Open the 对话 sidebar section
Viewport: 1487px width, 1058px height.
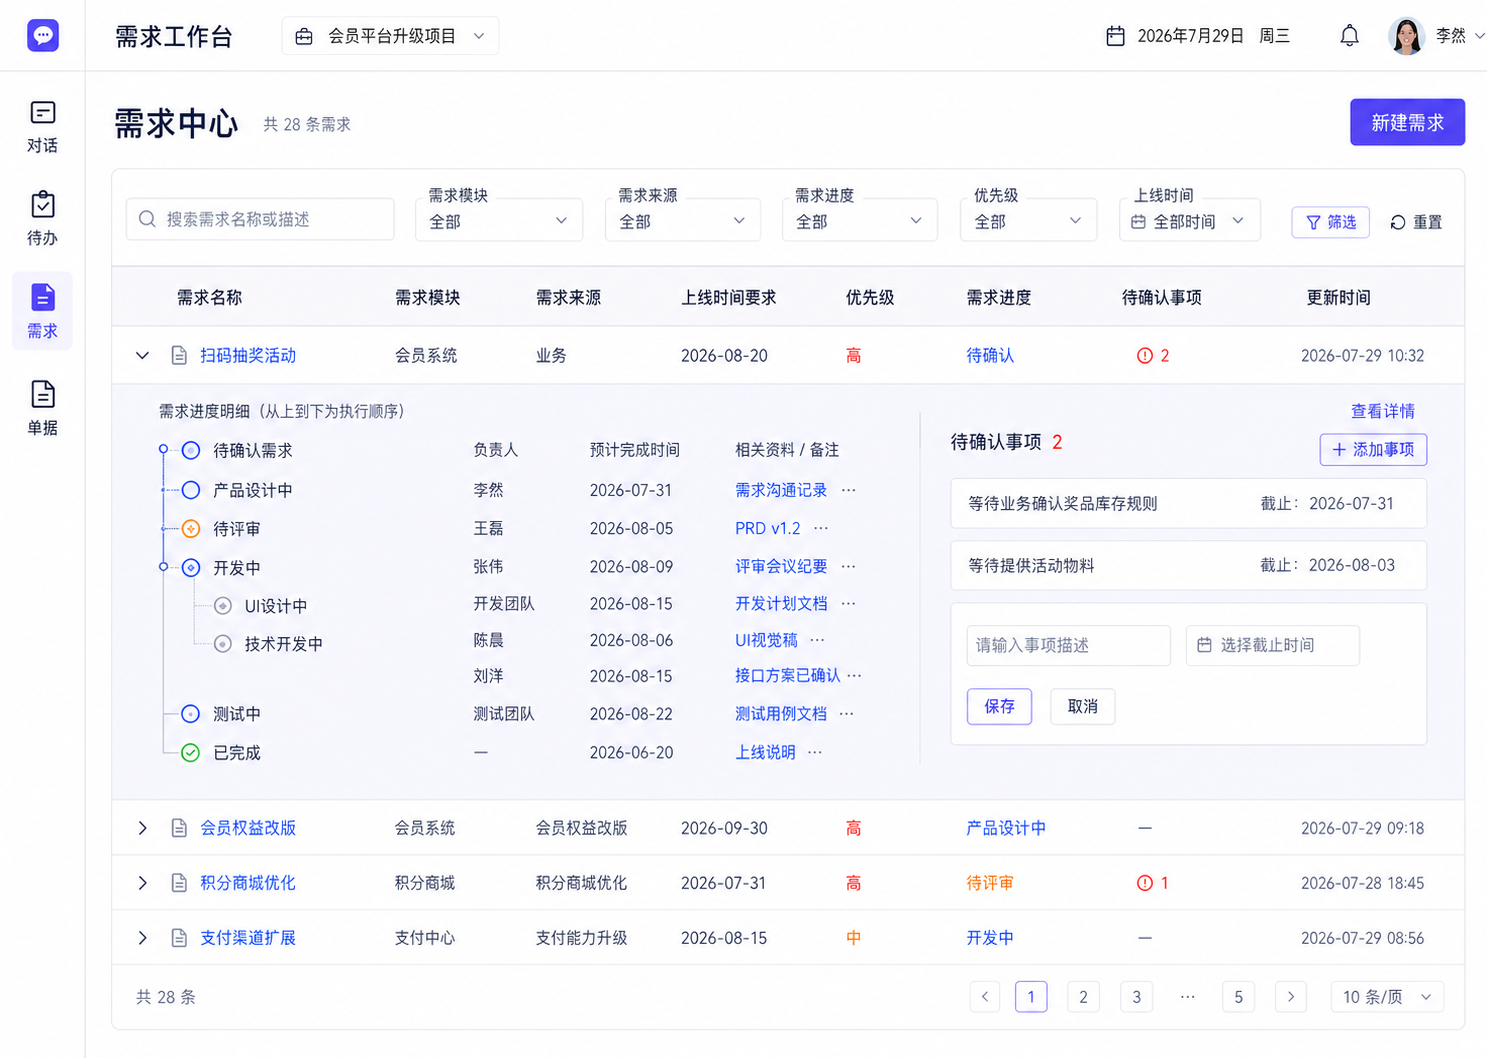[42, 126]
